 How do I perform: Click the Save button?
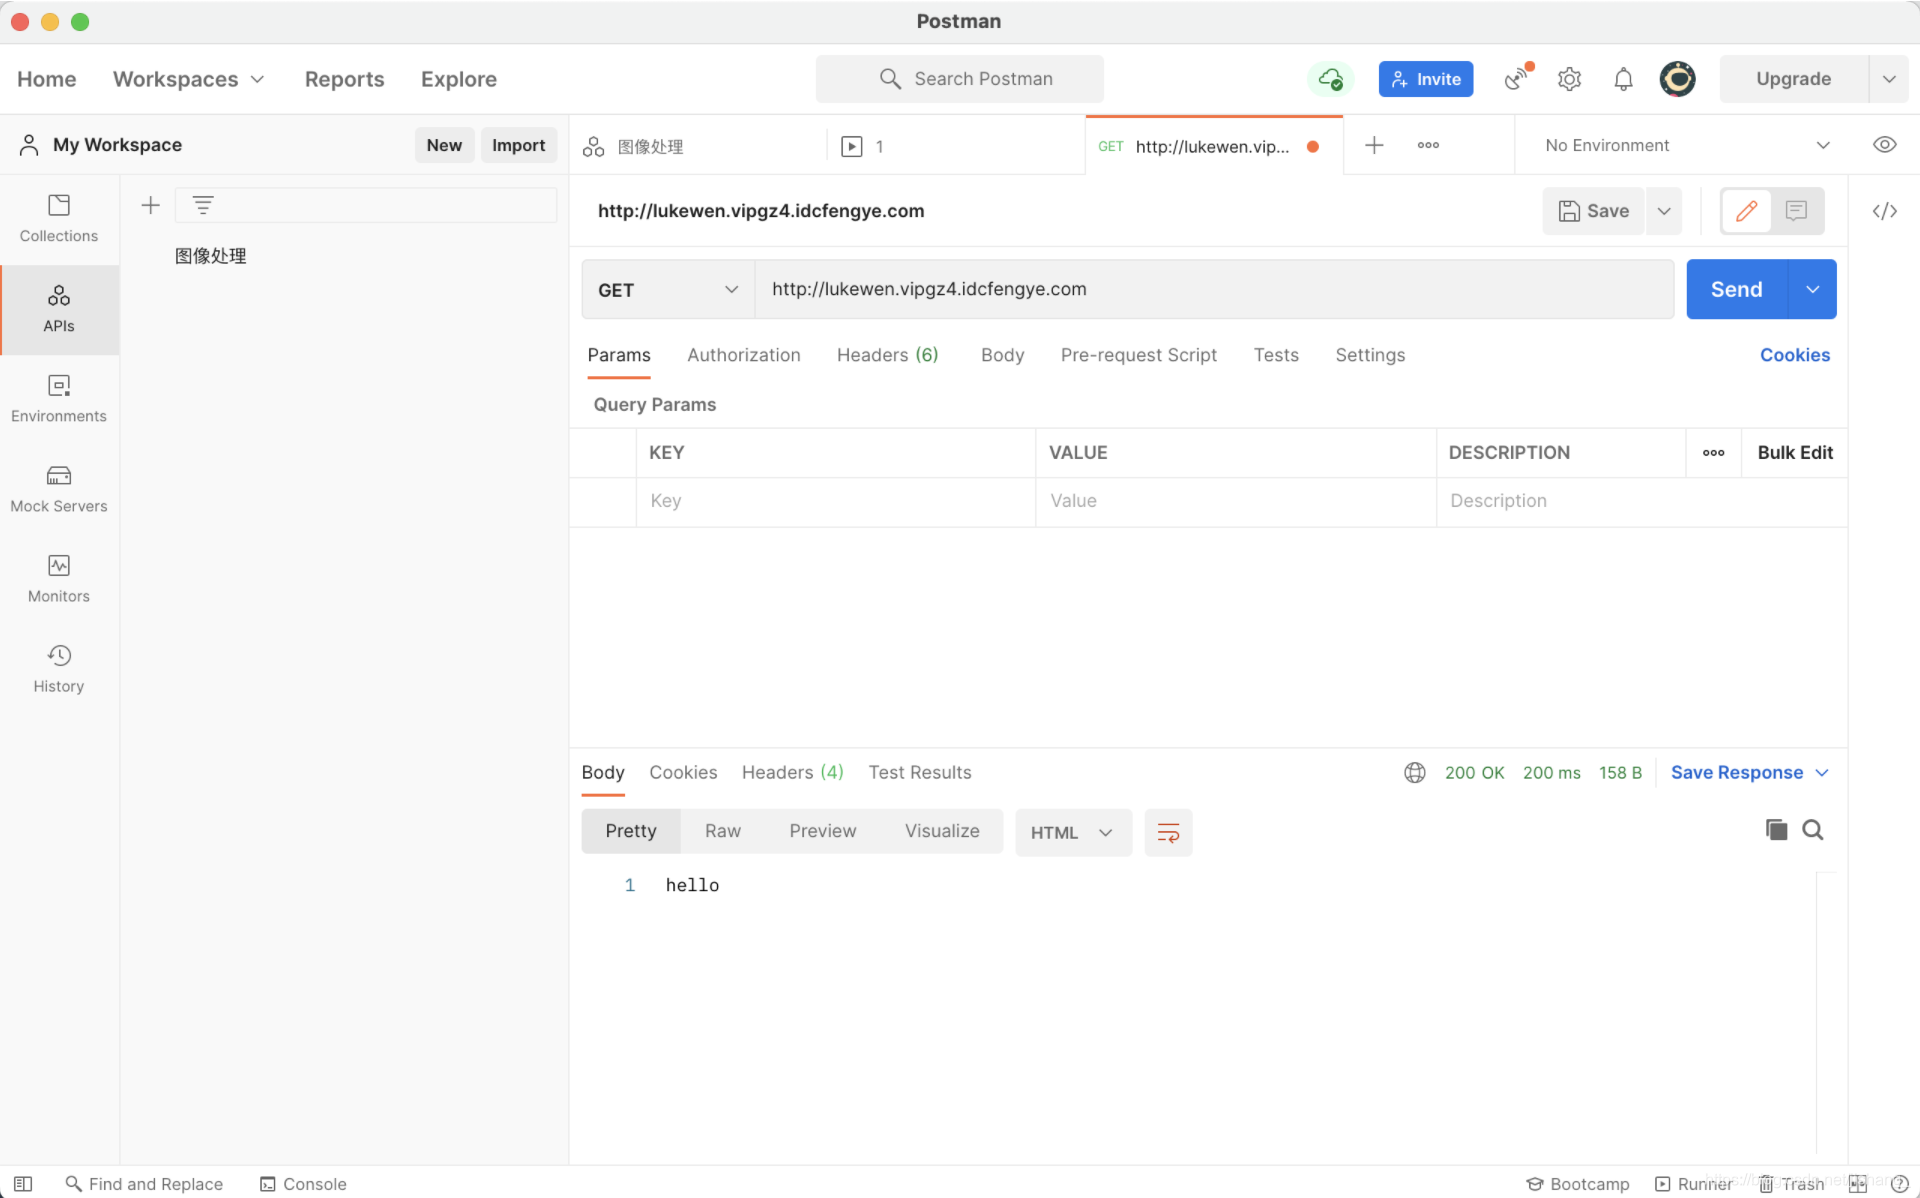click(1593, 211)
